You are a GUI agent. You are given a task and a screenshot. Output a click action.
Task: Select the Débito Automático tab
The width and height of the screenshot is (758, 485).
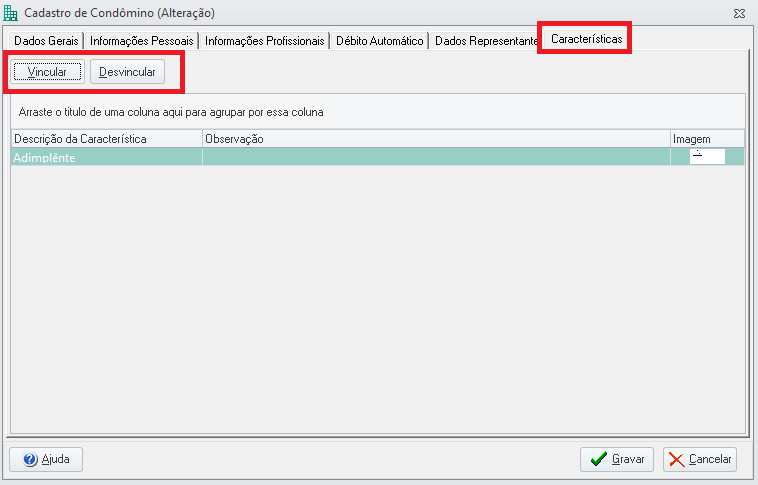pos(379,41)
